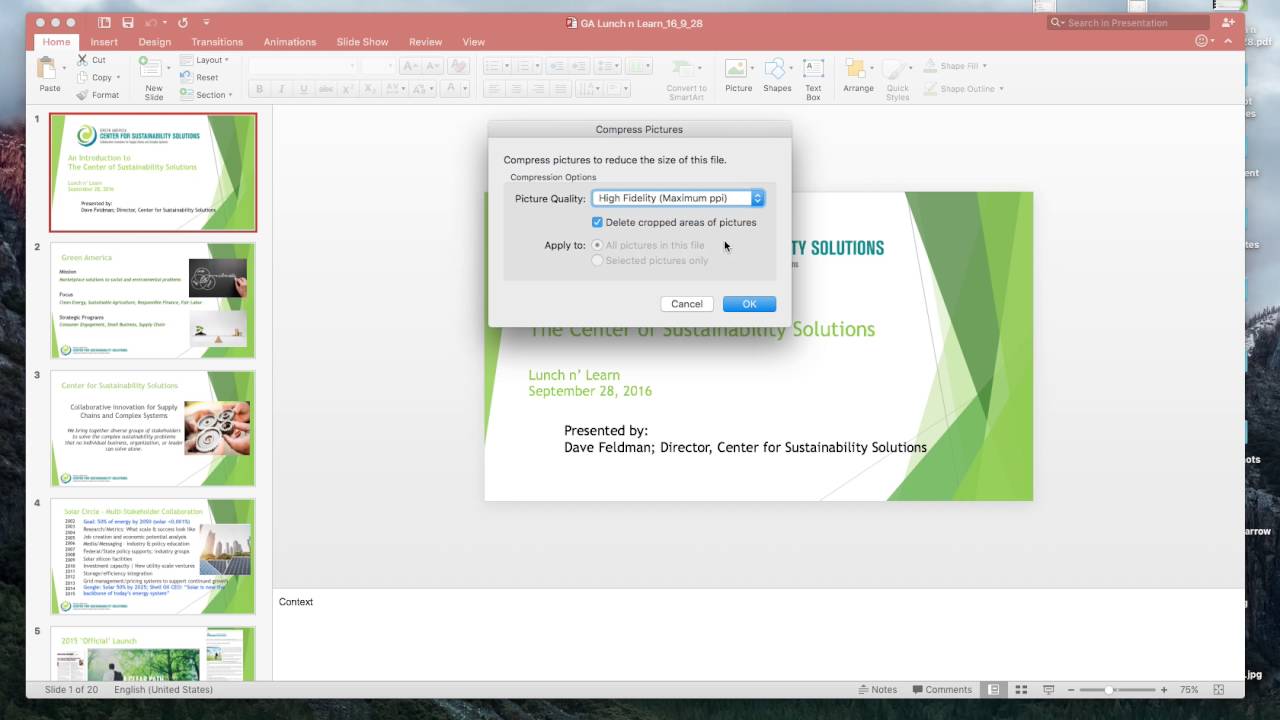Toggle Delete cropped areas of pictures checkbox
This screenshot has width=1280, height=720.
[x=597, y=222]
